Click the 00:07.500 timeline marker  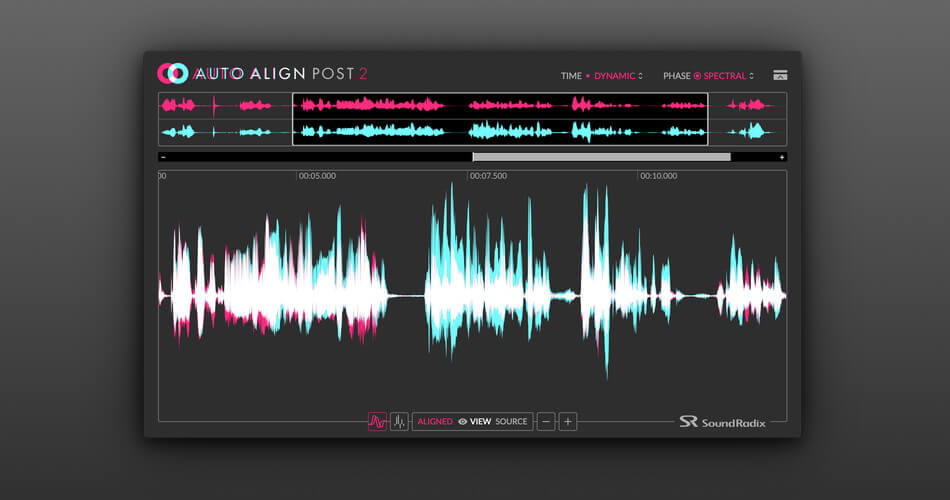[x=488, y=176]
